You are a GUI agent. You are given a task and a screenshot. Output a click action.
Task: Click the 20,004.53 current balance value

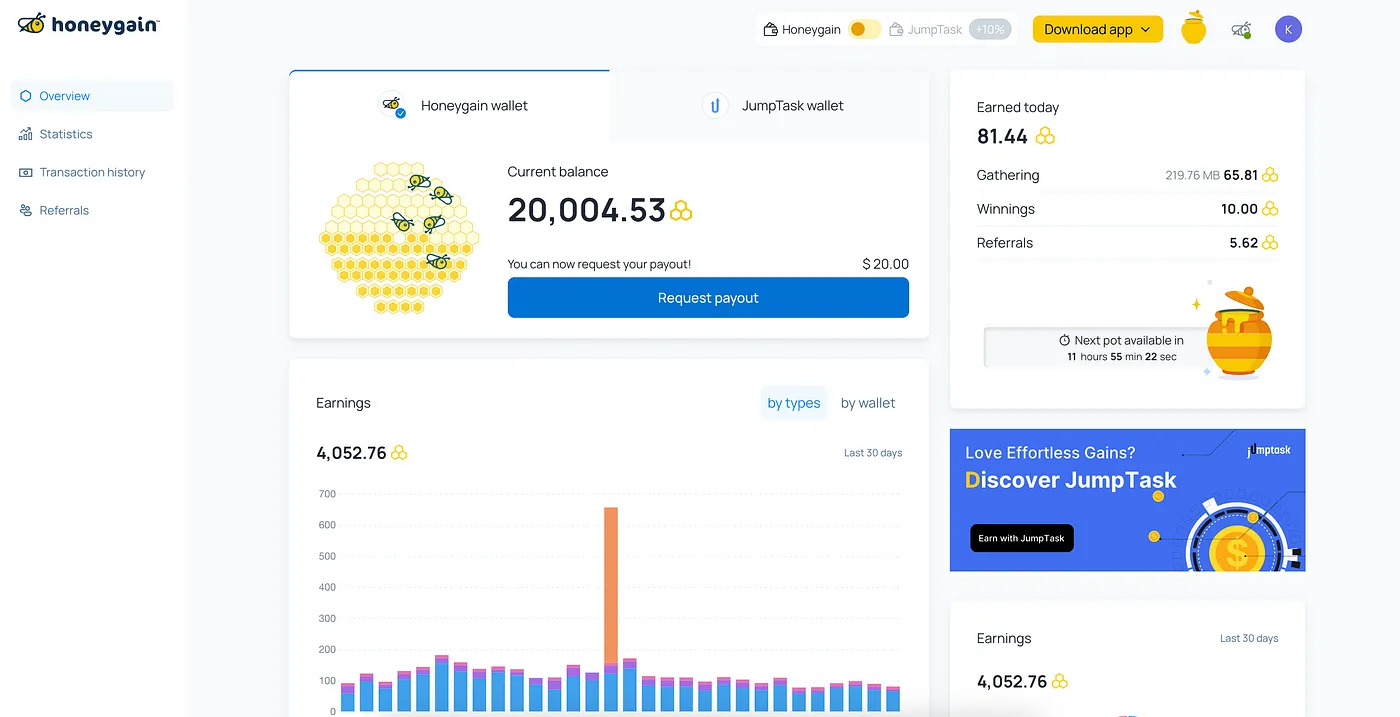(586, 210)
